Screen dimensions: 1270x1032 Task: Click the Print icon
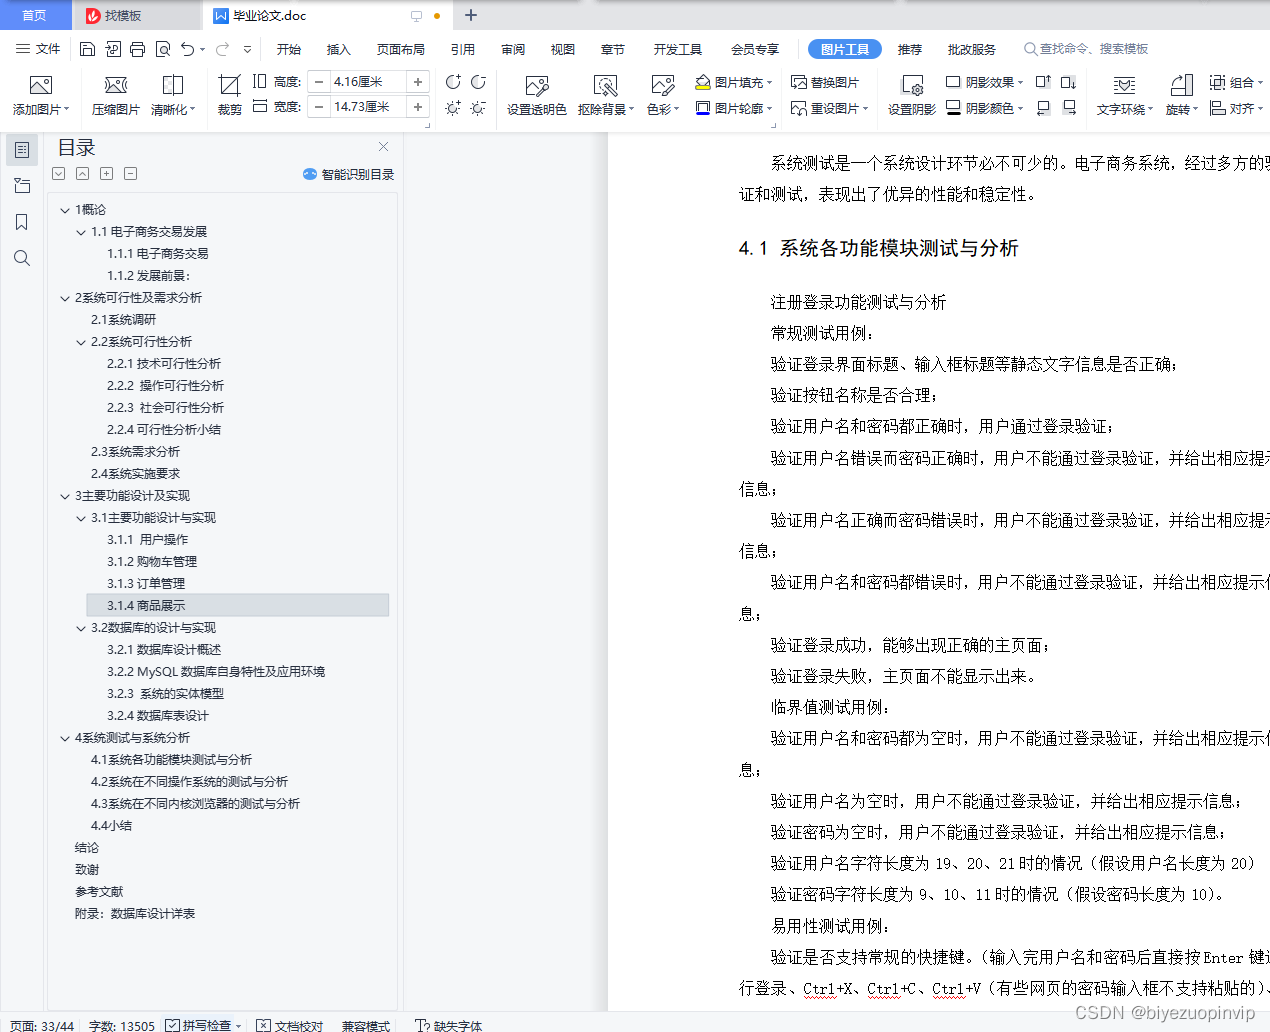click(x=137, y=49)
